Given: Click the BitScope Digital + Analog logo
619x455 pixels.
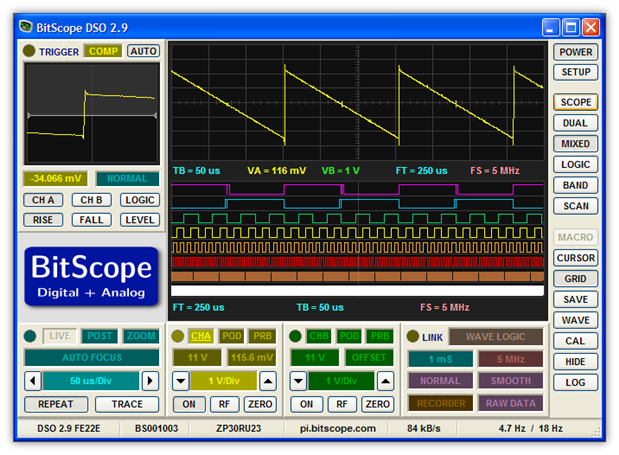Looking at the screenshot, I should click(91, 275).
